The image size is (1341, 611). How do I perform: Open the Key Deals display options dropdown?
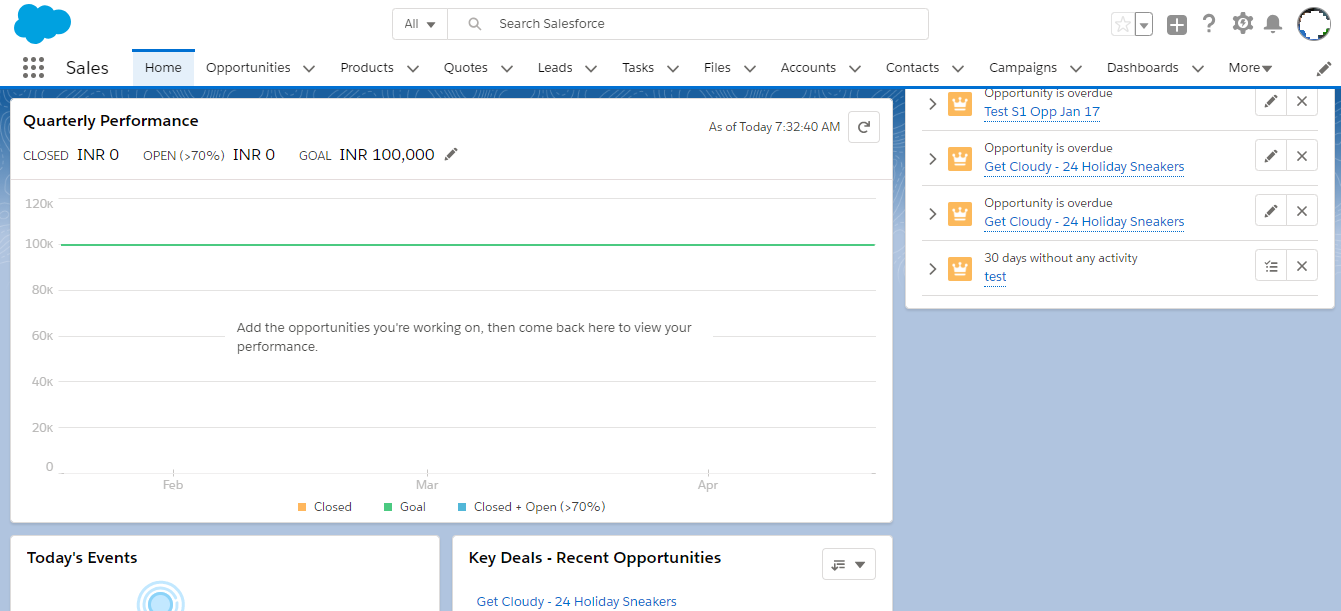pos(848,563)
